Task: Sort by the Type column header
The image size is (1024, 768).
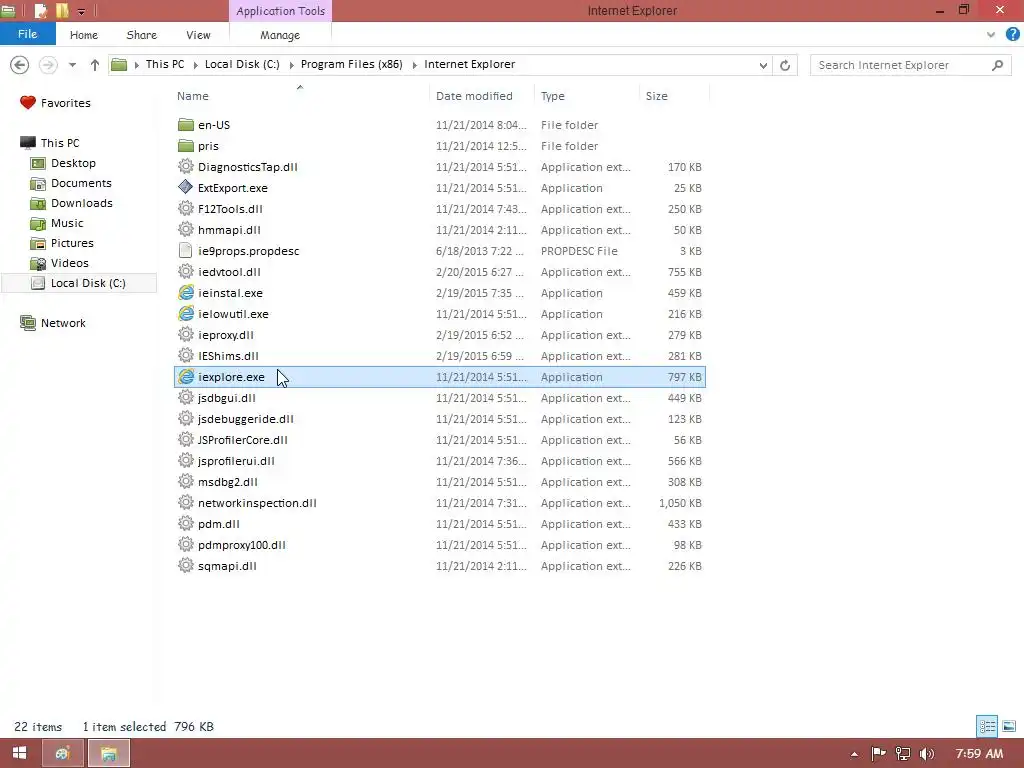Action: point(552,96)
